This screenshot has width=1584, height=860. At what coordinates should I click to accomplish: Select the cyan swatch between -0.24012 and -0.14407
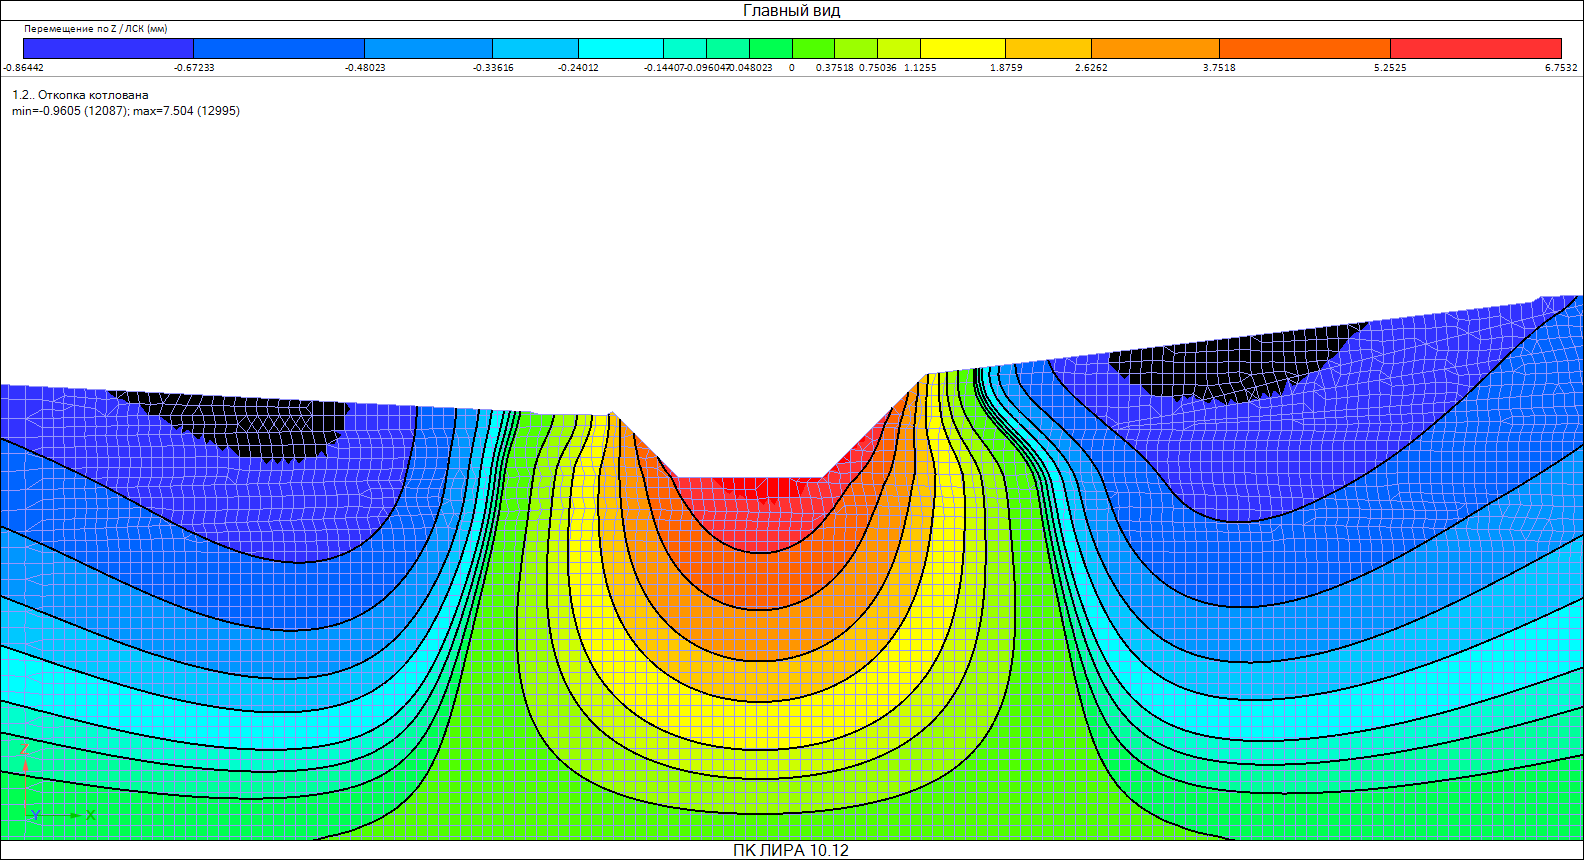621,48
